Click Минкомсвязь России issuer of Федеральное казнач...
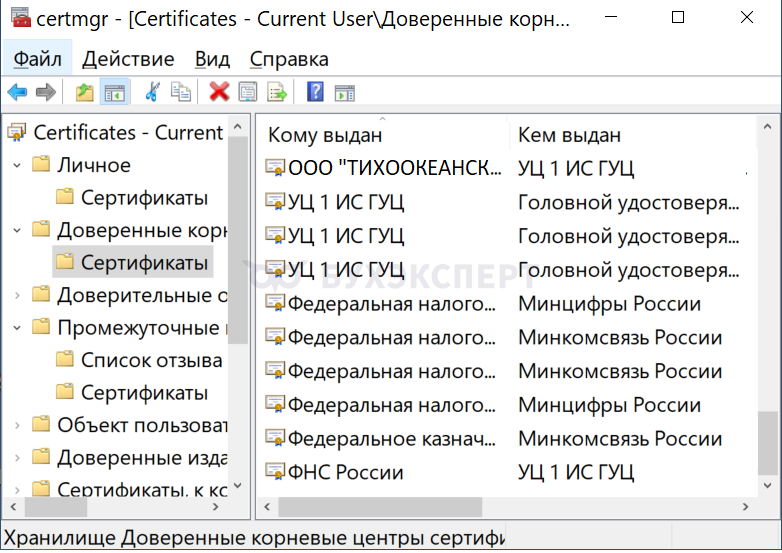 pos(620,438)
